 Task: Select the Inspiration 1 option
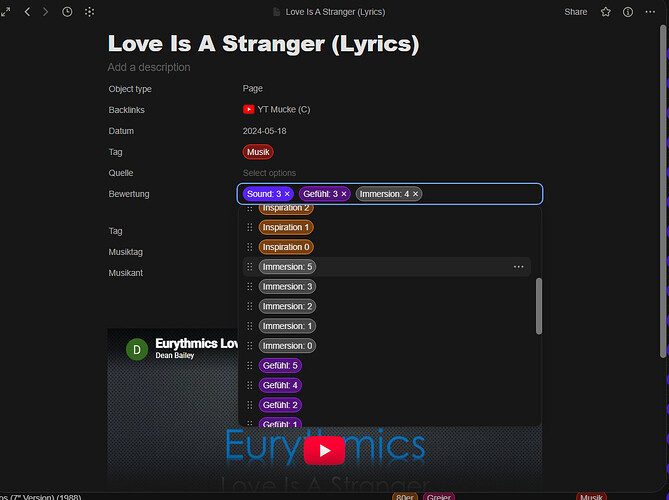285,227
